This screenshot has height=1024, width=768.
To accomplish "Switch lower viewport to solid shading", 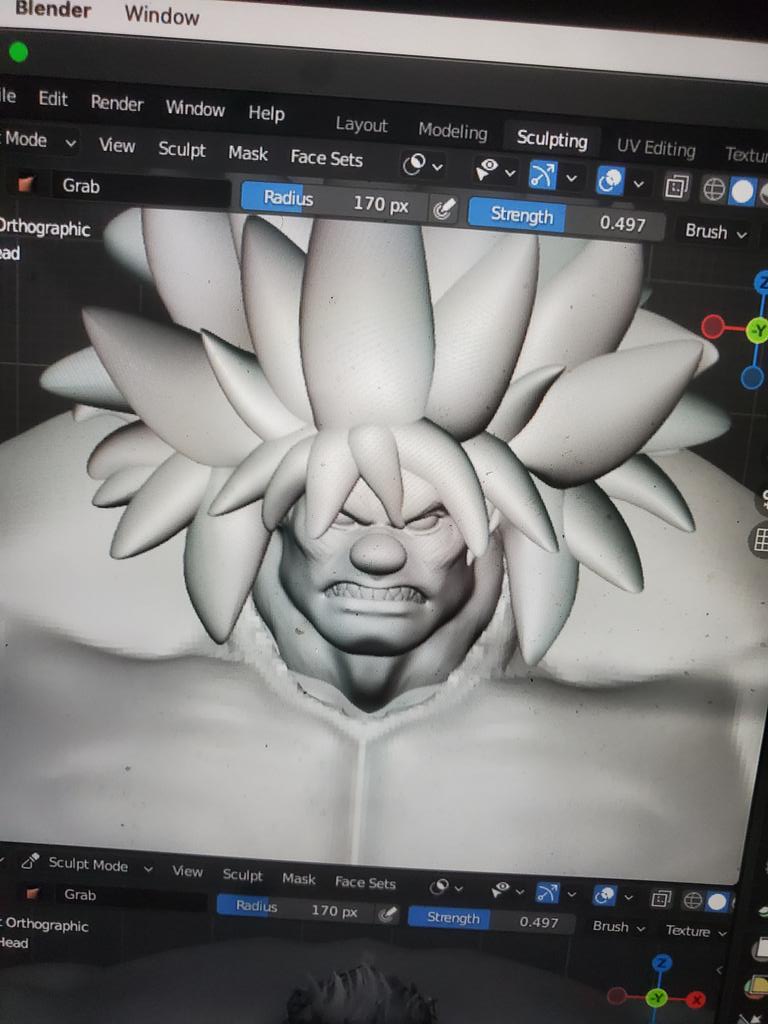I will click(x=716, y=903).
